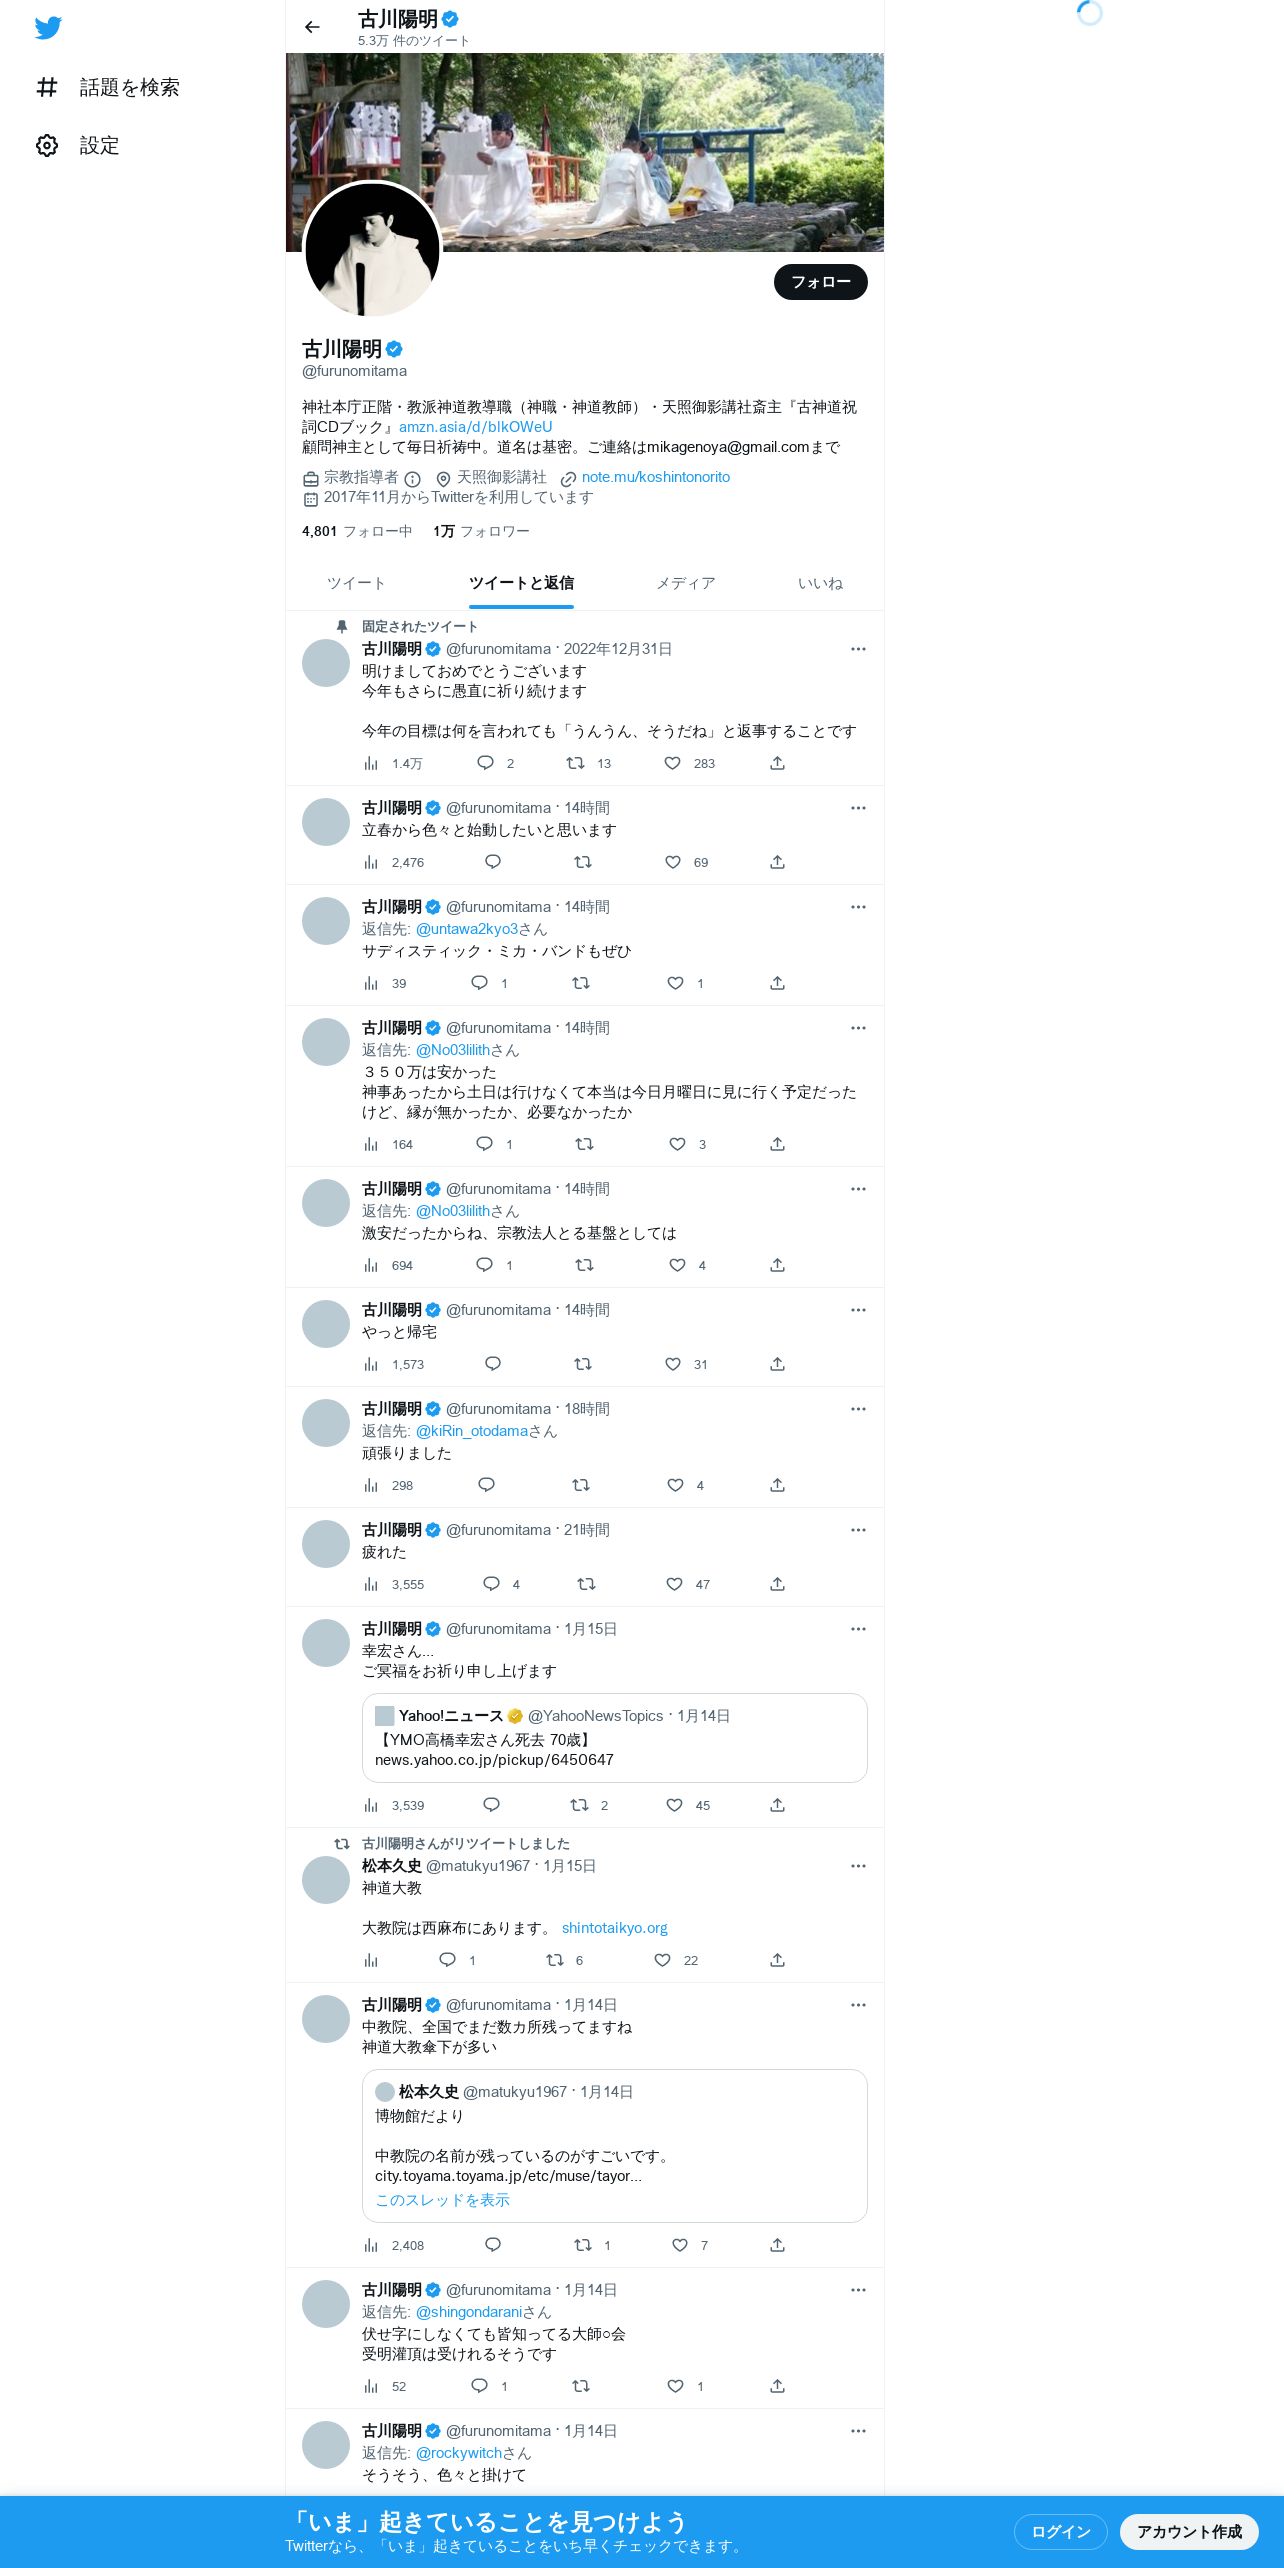
Task: Open the note.mu/koshintonorito link
Action: pos(656,477)
